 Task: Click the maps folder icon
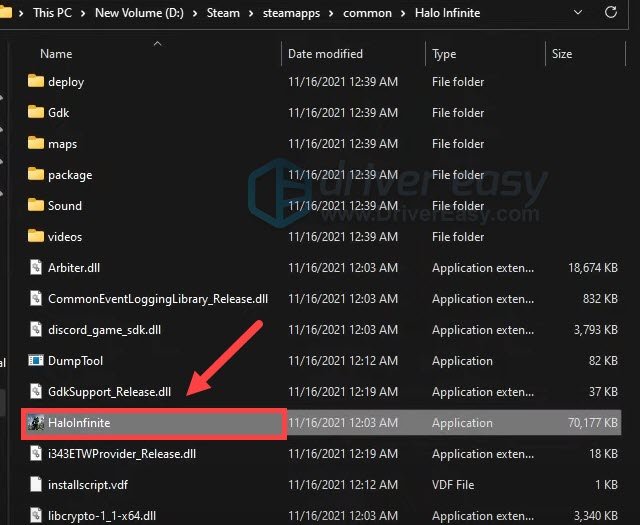coord(36,143)
